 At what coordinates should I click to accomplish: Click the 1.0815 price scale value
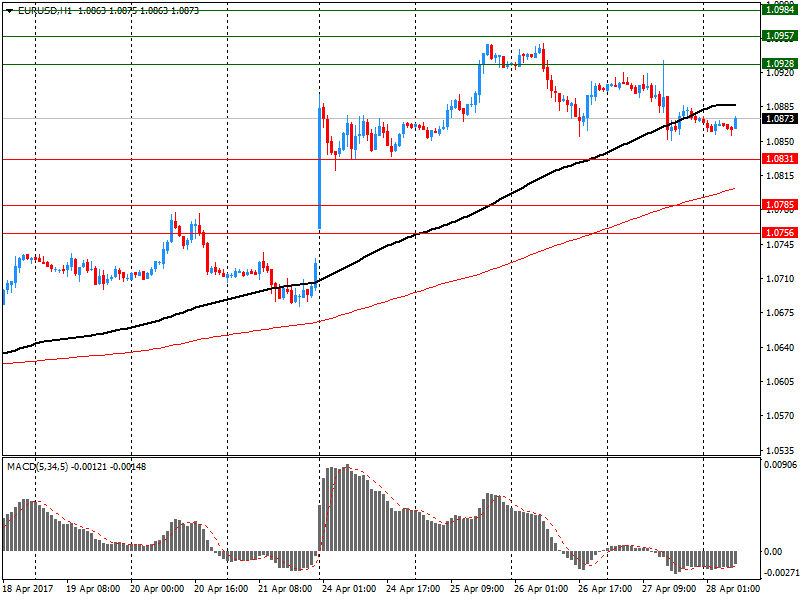[x=780, y=176]
